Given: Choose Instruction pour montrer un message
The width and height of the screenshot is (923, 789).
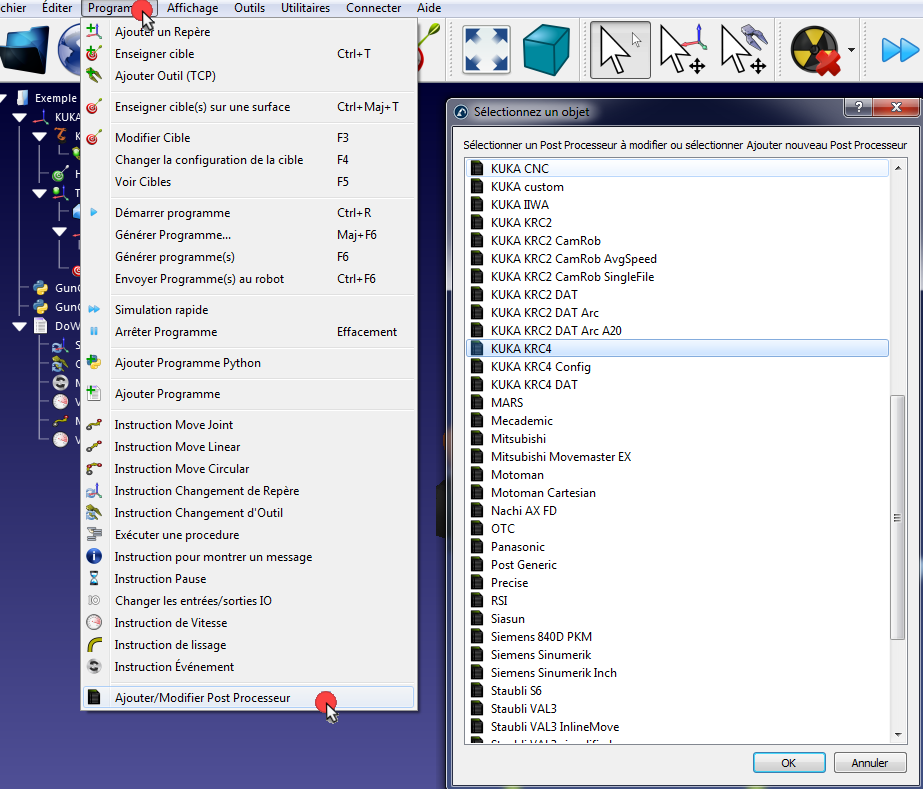Looking at the screenshot, I should [x=248, y=556].
